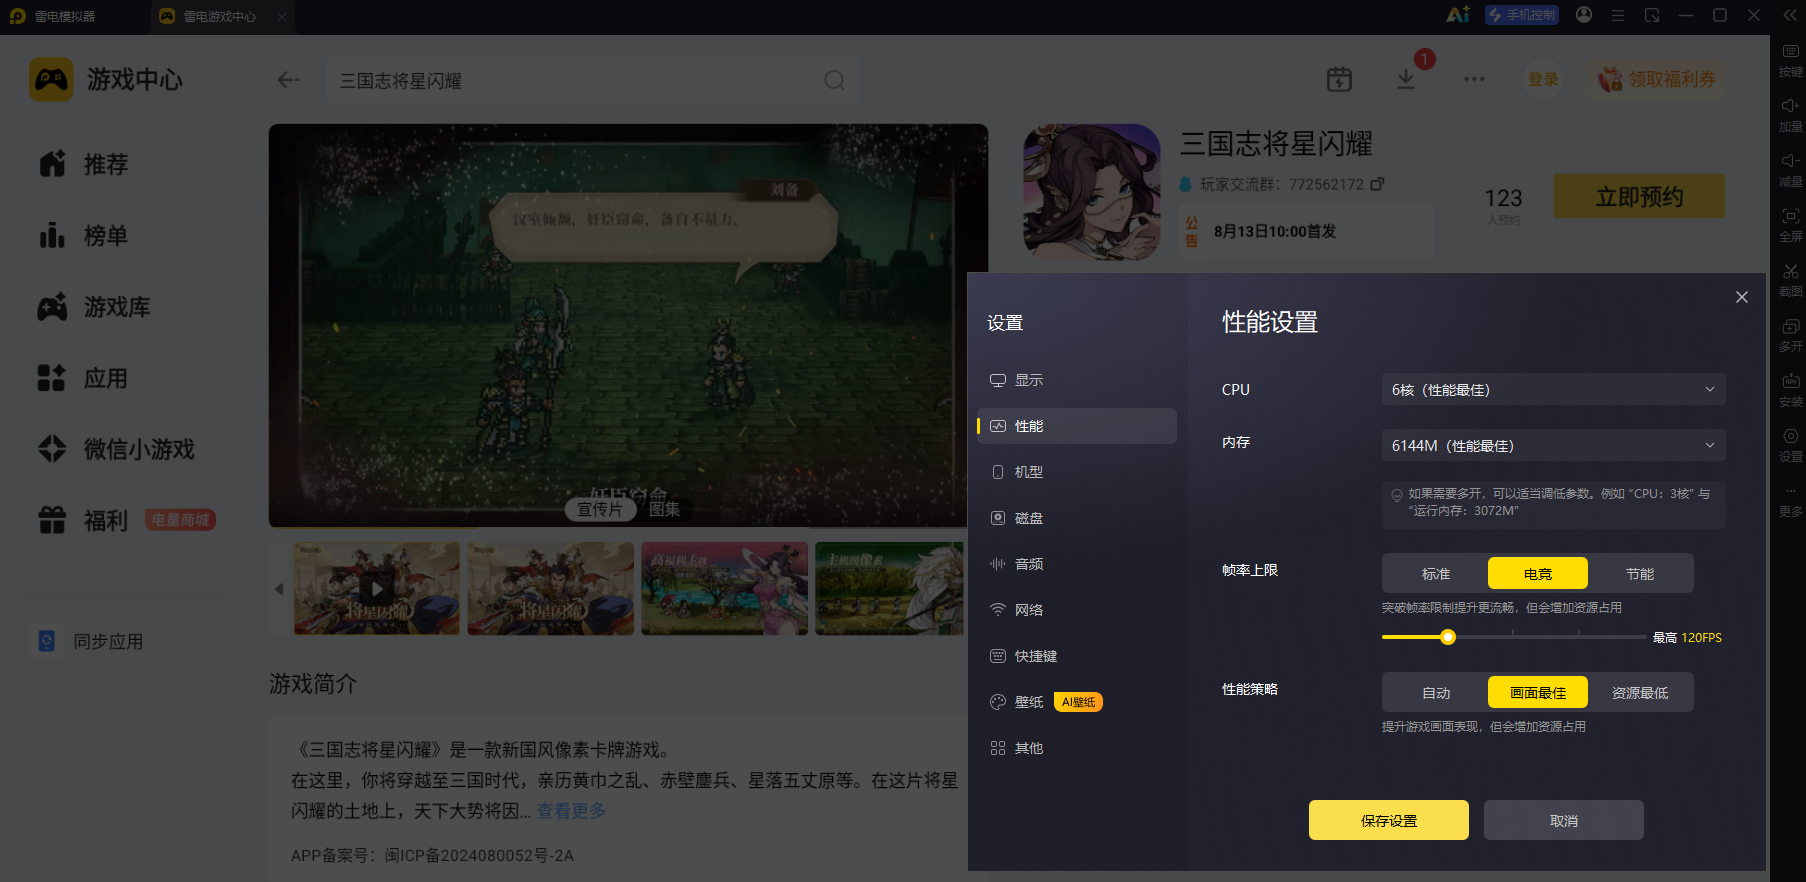Switch to the 图集 gallery view
The width and height of the screenshot is (1806, 882).
664,509
